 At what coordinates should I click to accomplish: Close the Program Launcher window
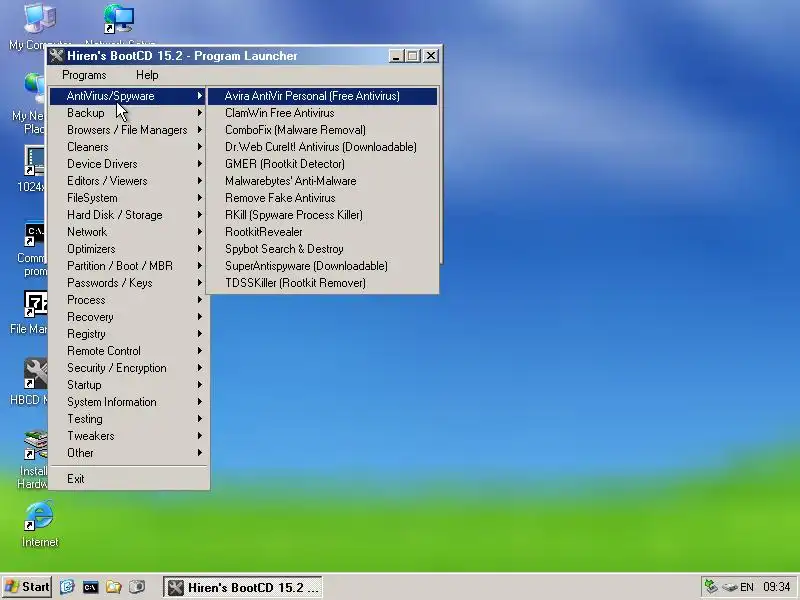[431, 56]
